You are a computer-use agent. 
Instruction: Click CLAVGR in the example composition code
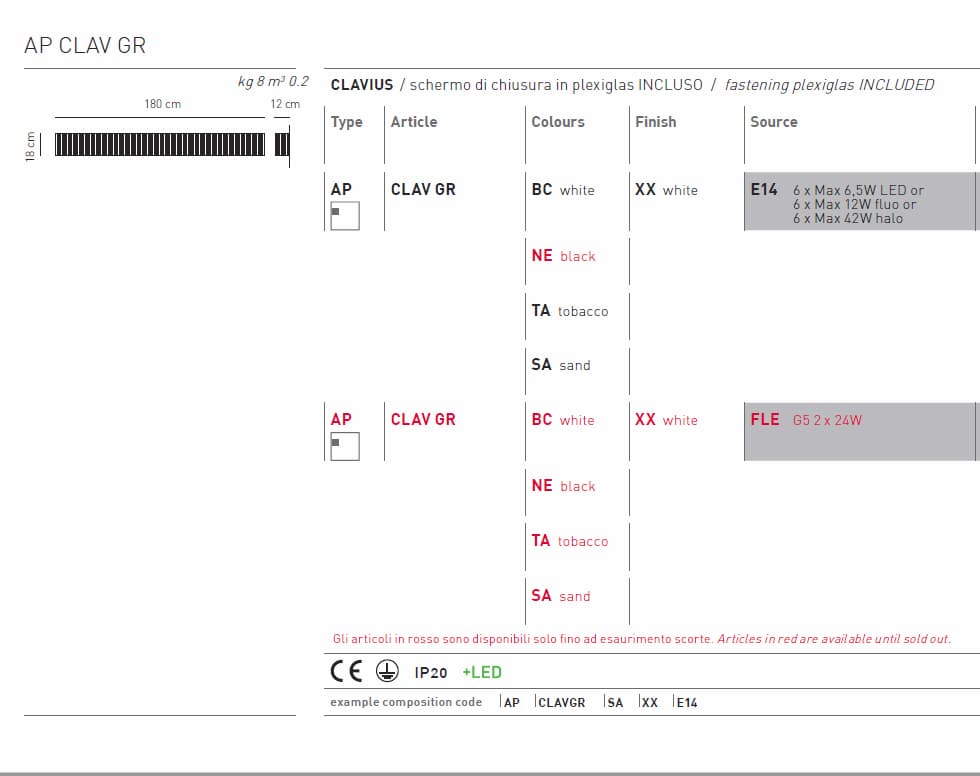[561, 703]
